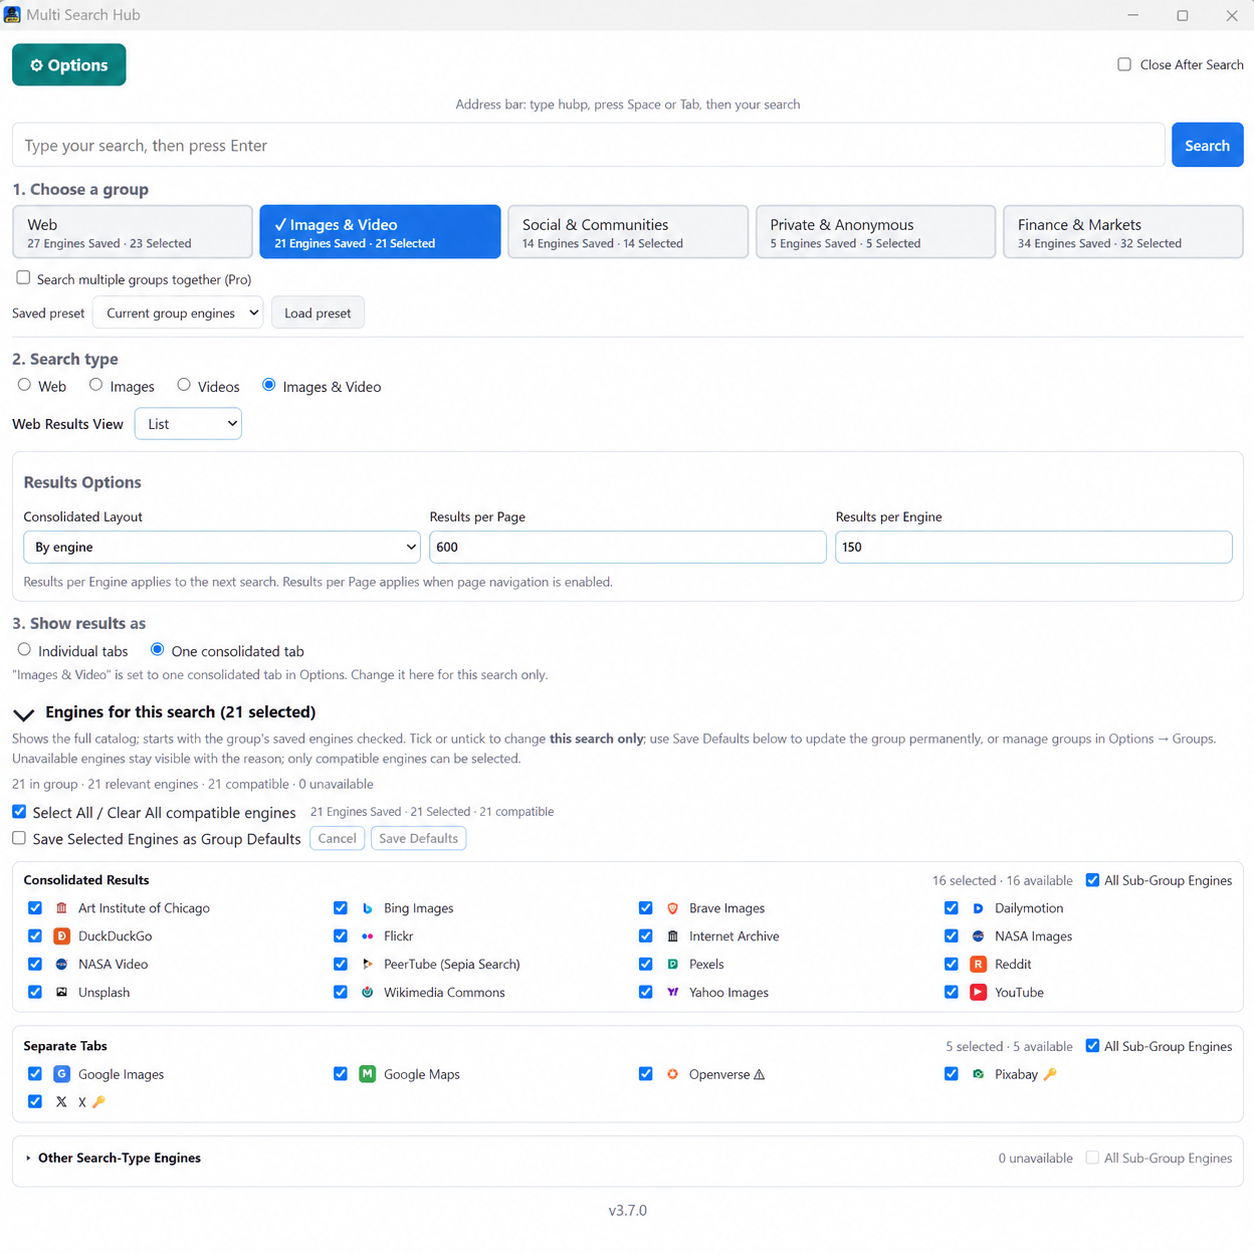Click the YouTube logo icon
This screenshot has width=1254, height=1254.
coord(978,992)
